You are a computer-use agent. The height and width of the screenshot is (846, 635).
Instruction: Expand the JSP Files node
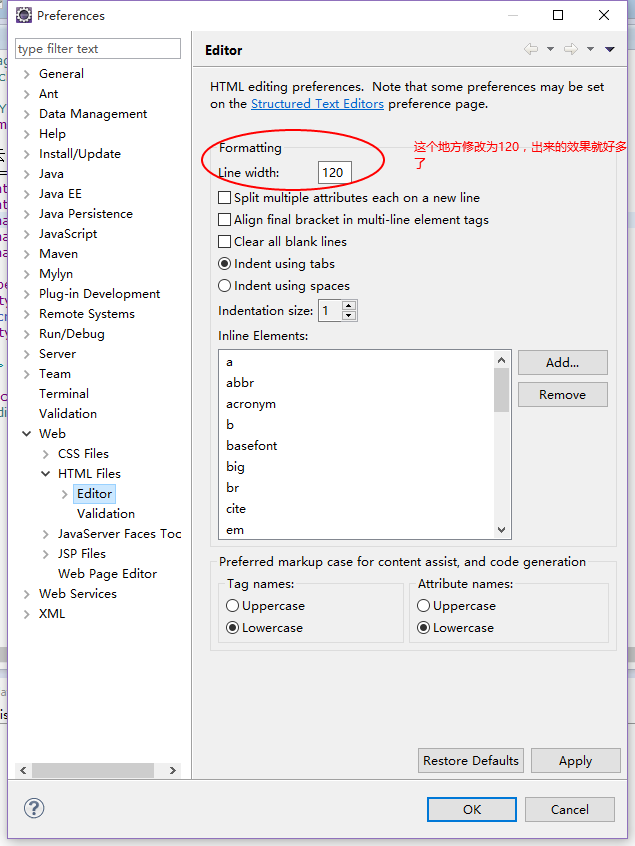click(x=46, y=554)
